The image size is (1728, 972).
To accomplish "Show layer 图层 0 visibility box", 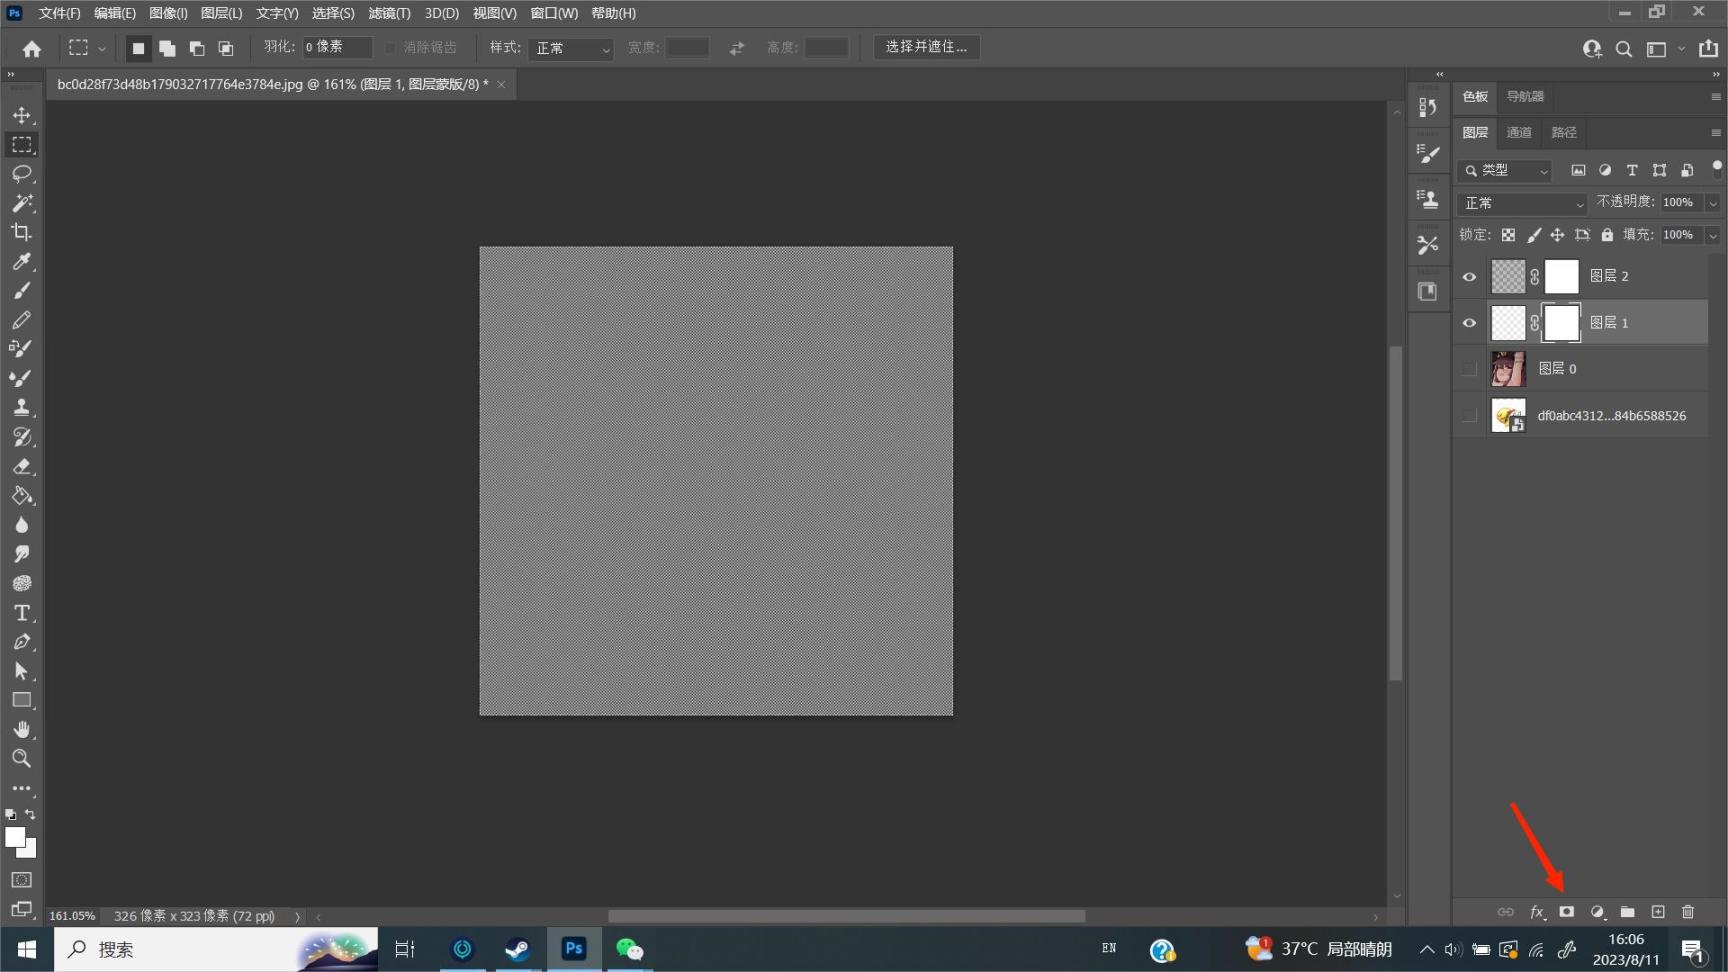I will (1469, 369).
